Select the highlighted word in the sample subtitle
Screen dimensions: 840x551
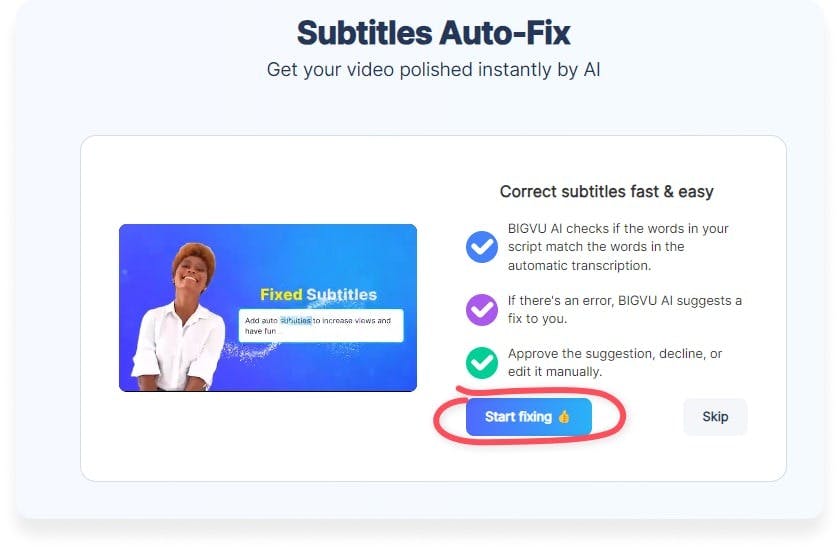[295, 320]
